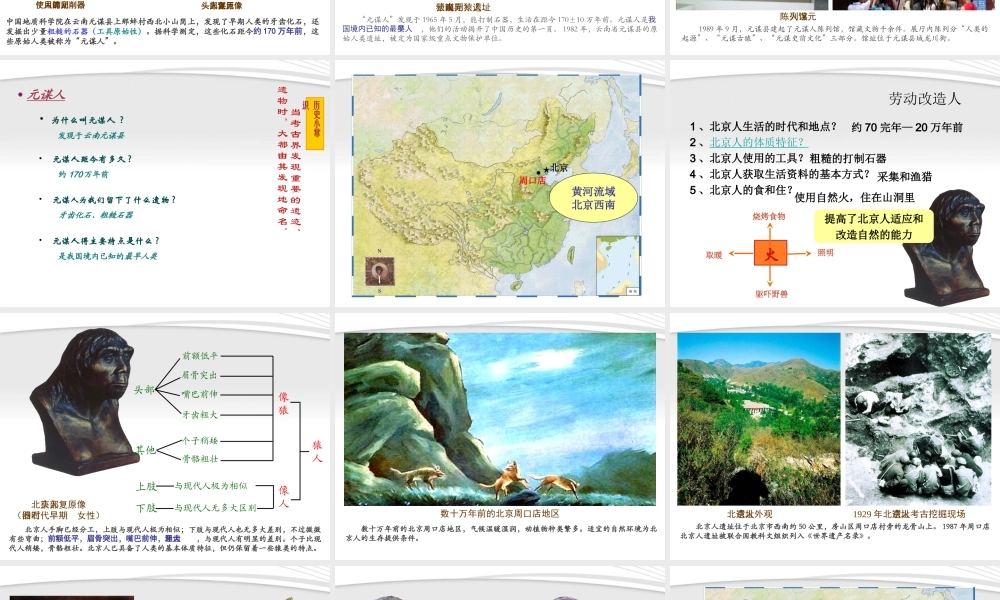Screen dimensions: 1000x600
Task: Click the underlined 北京人的体质特征？ link
Action: tap(758, 142)
